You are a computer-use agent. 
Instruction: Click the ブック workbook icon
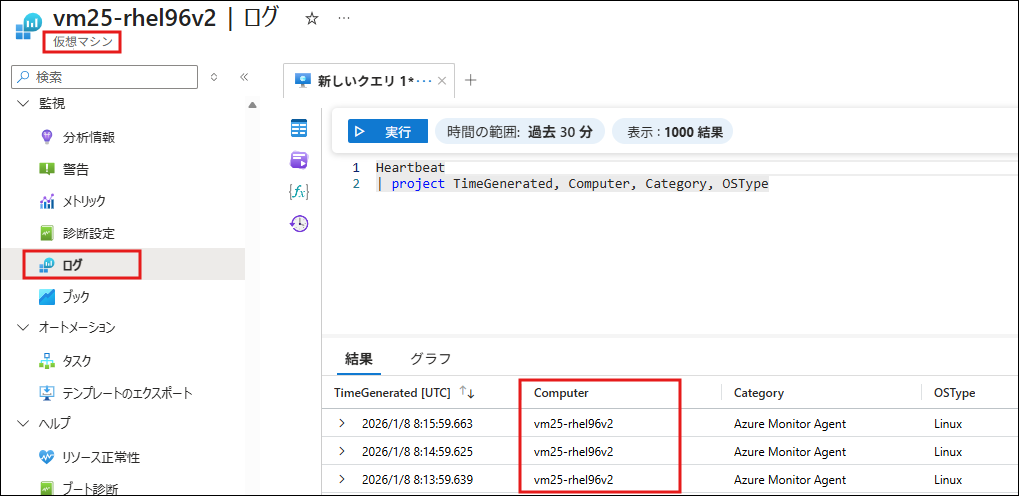(47, 297)
